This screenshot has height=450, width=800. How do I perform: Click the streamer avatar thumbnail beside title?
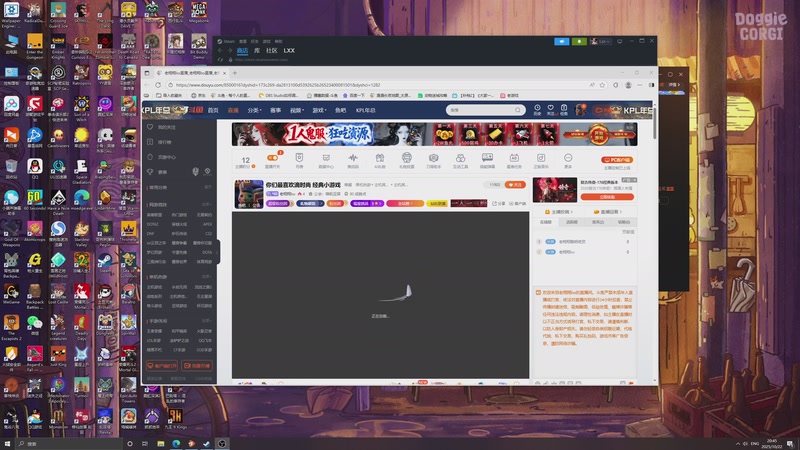[249, 194]
